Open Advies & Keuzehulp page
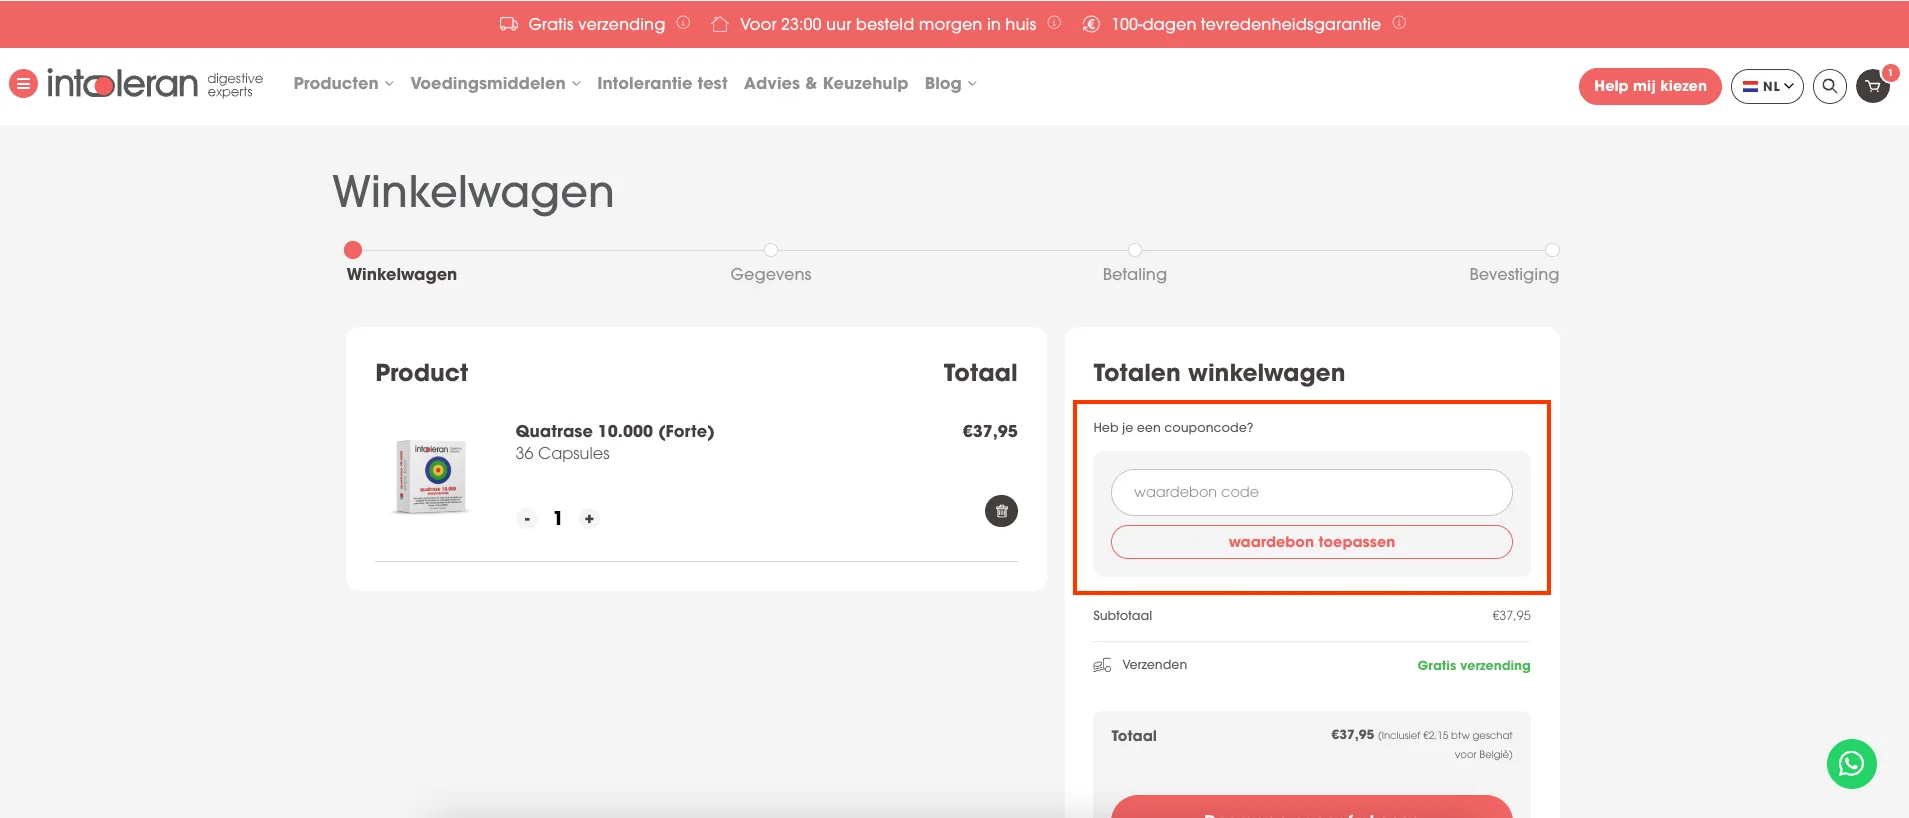Viewport: 1909px width, 818px height. (x=826, y=84)
